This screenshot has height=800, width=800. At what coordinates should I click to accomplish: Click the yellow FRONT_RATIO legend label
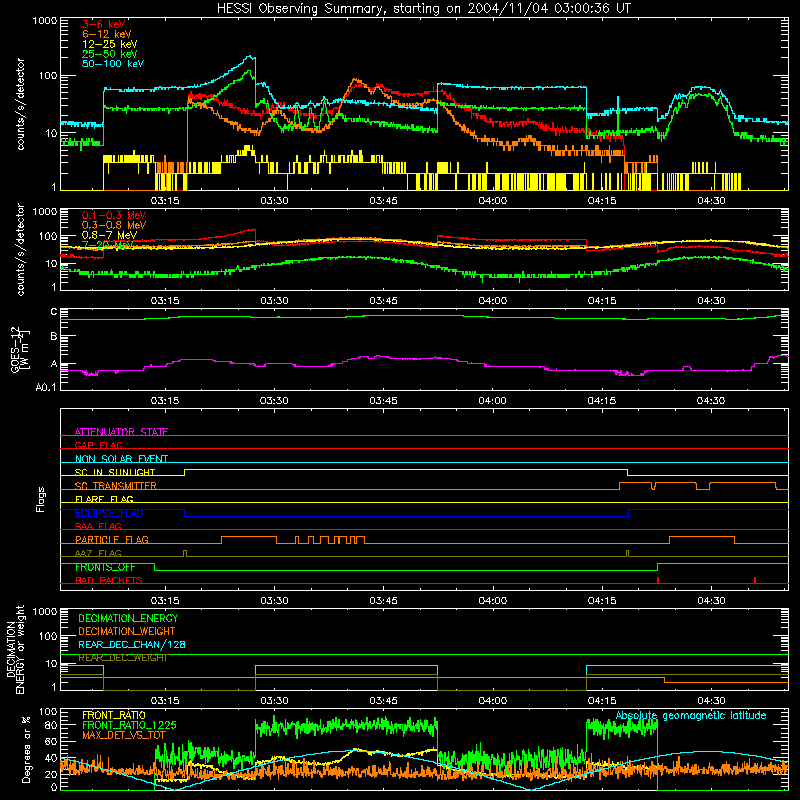[x=114, y=715]
